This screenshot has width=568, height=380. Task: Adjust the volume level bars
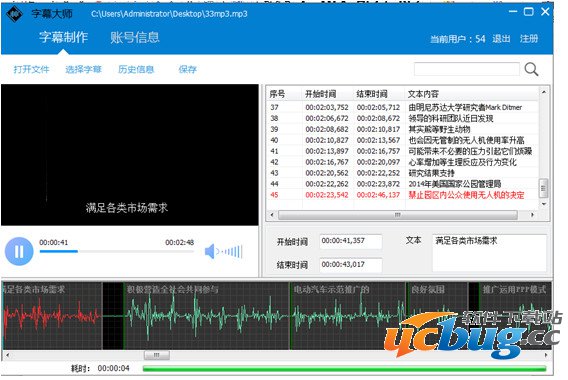click(x=230, y=251)
